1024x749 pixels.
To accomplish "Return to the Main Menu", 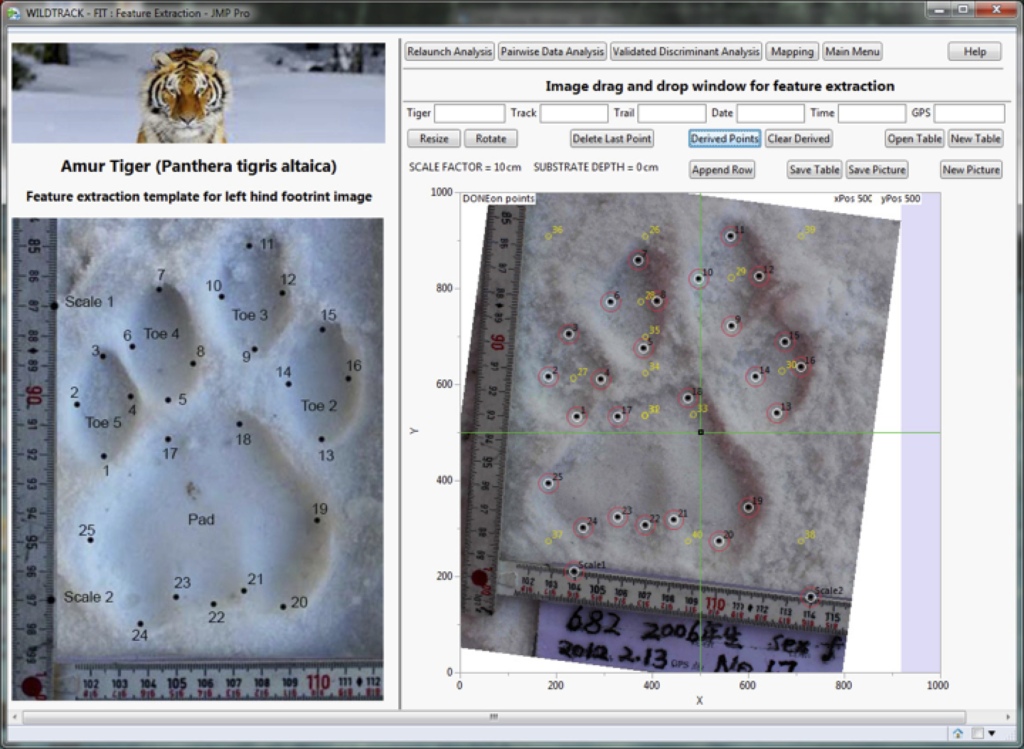I will coord(852,52).
